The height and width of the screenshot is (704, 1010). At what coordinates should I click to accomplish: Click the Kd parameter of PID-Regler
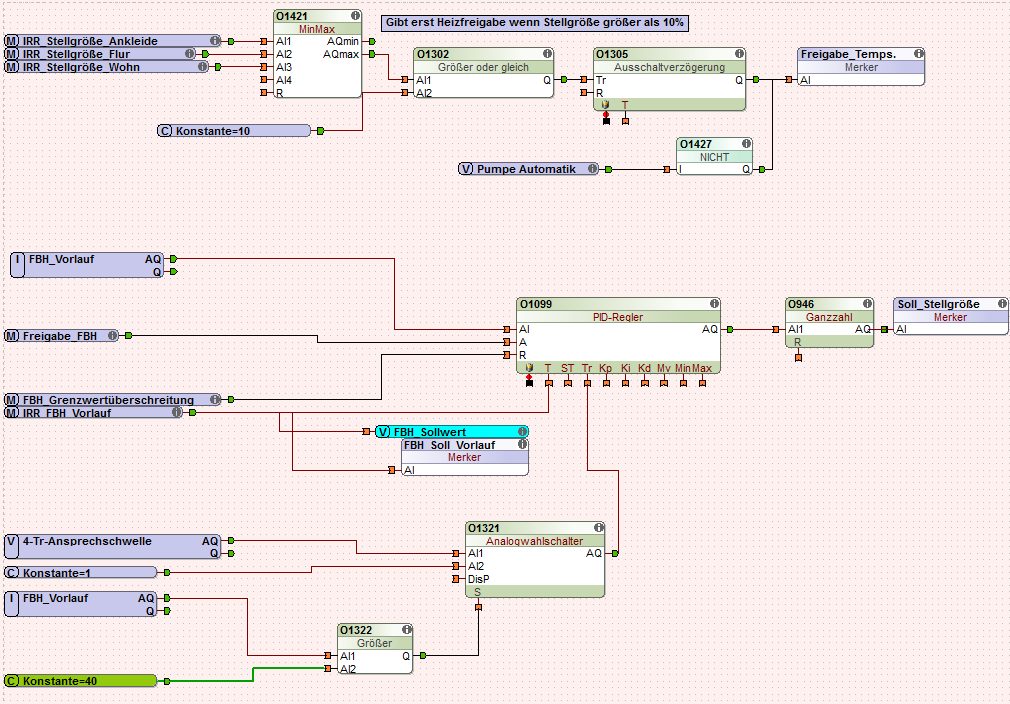[x=644, y=368]
